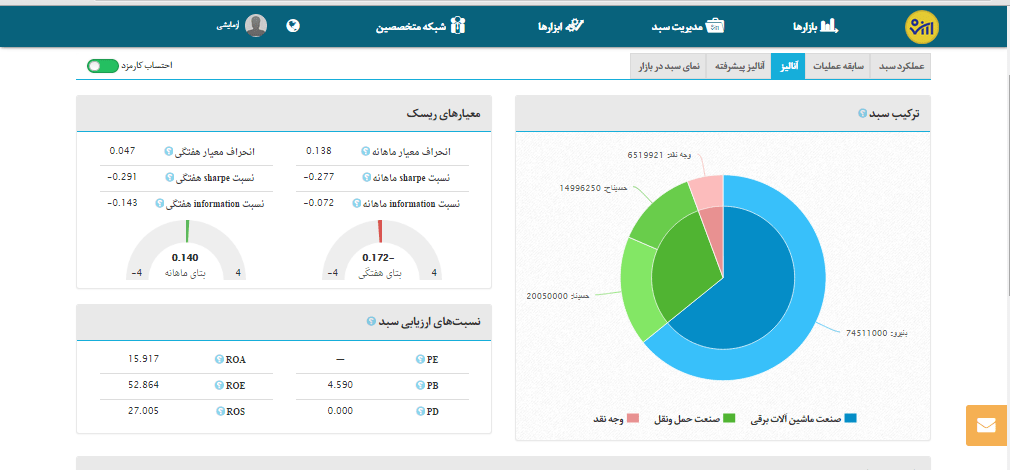Click the help icon next to ROS
The image size is (1010, 470).
pyautogui.click(x=220, y=411)
